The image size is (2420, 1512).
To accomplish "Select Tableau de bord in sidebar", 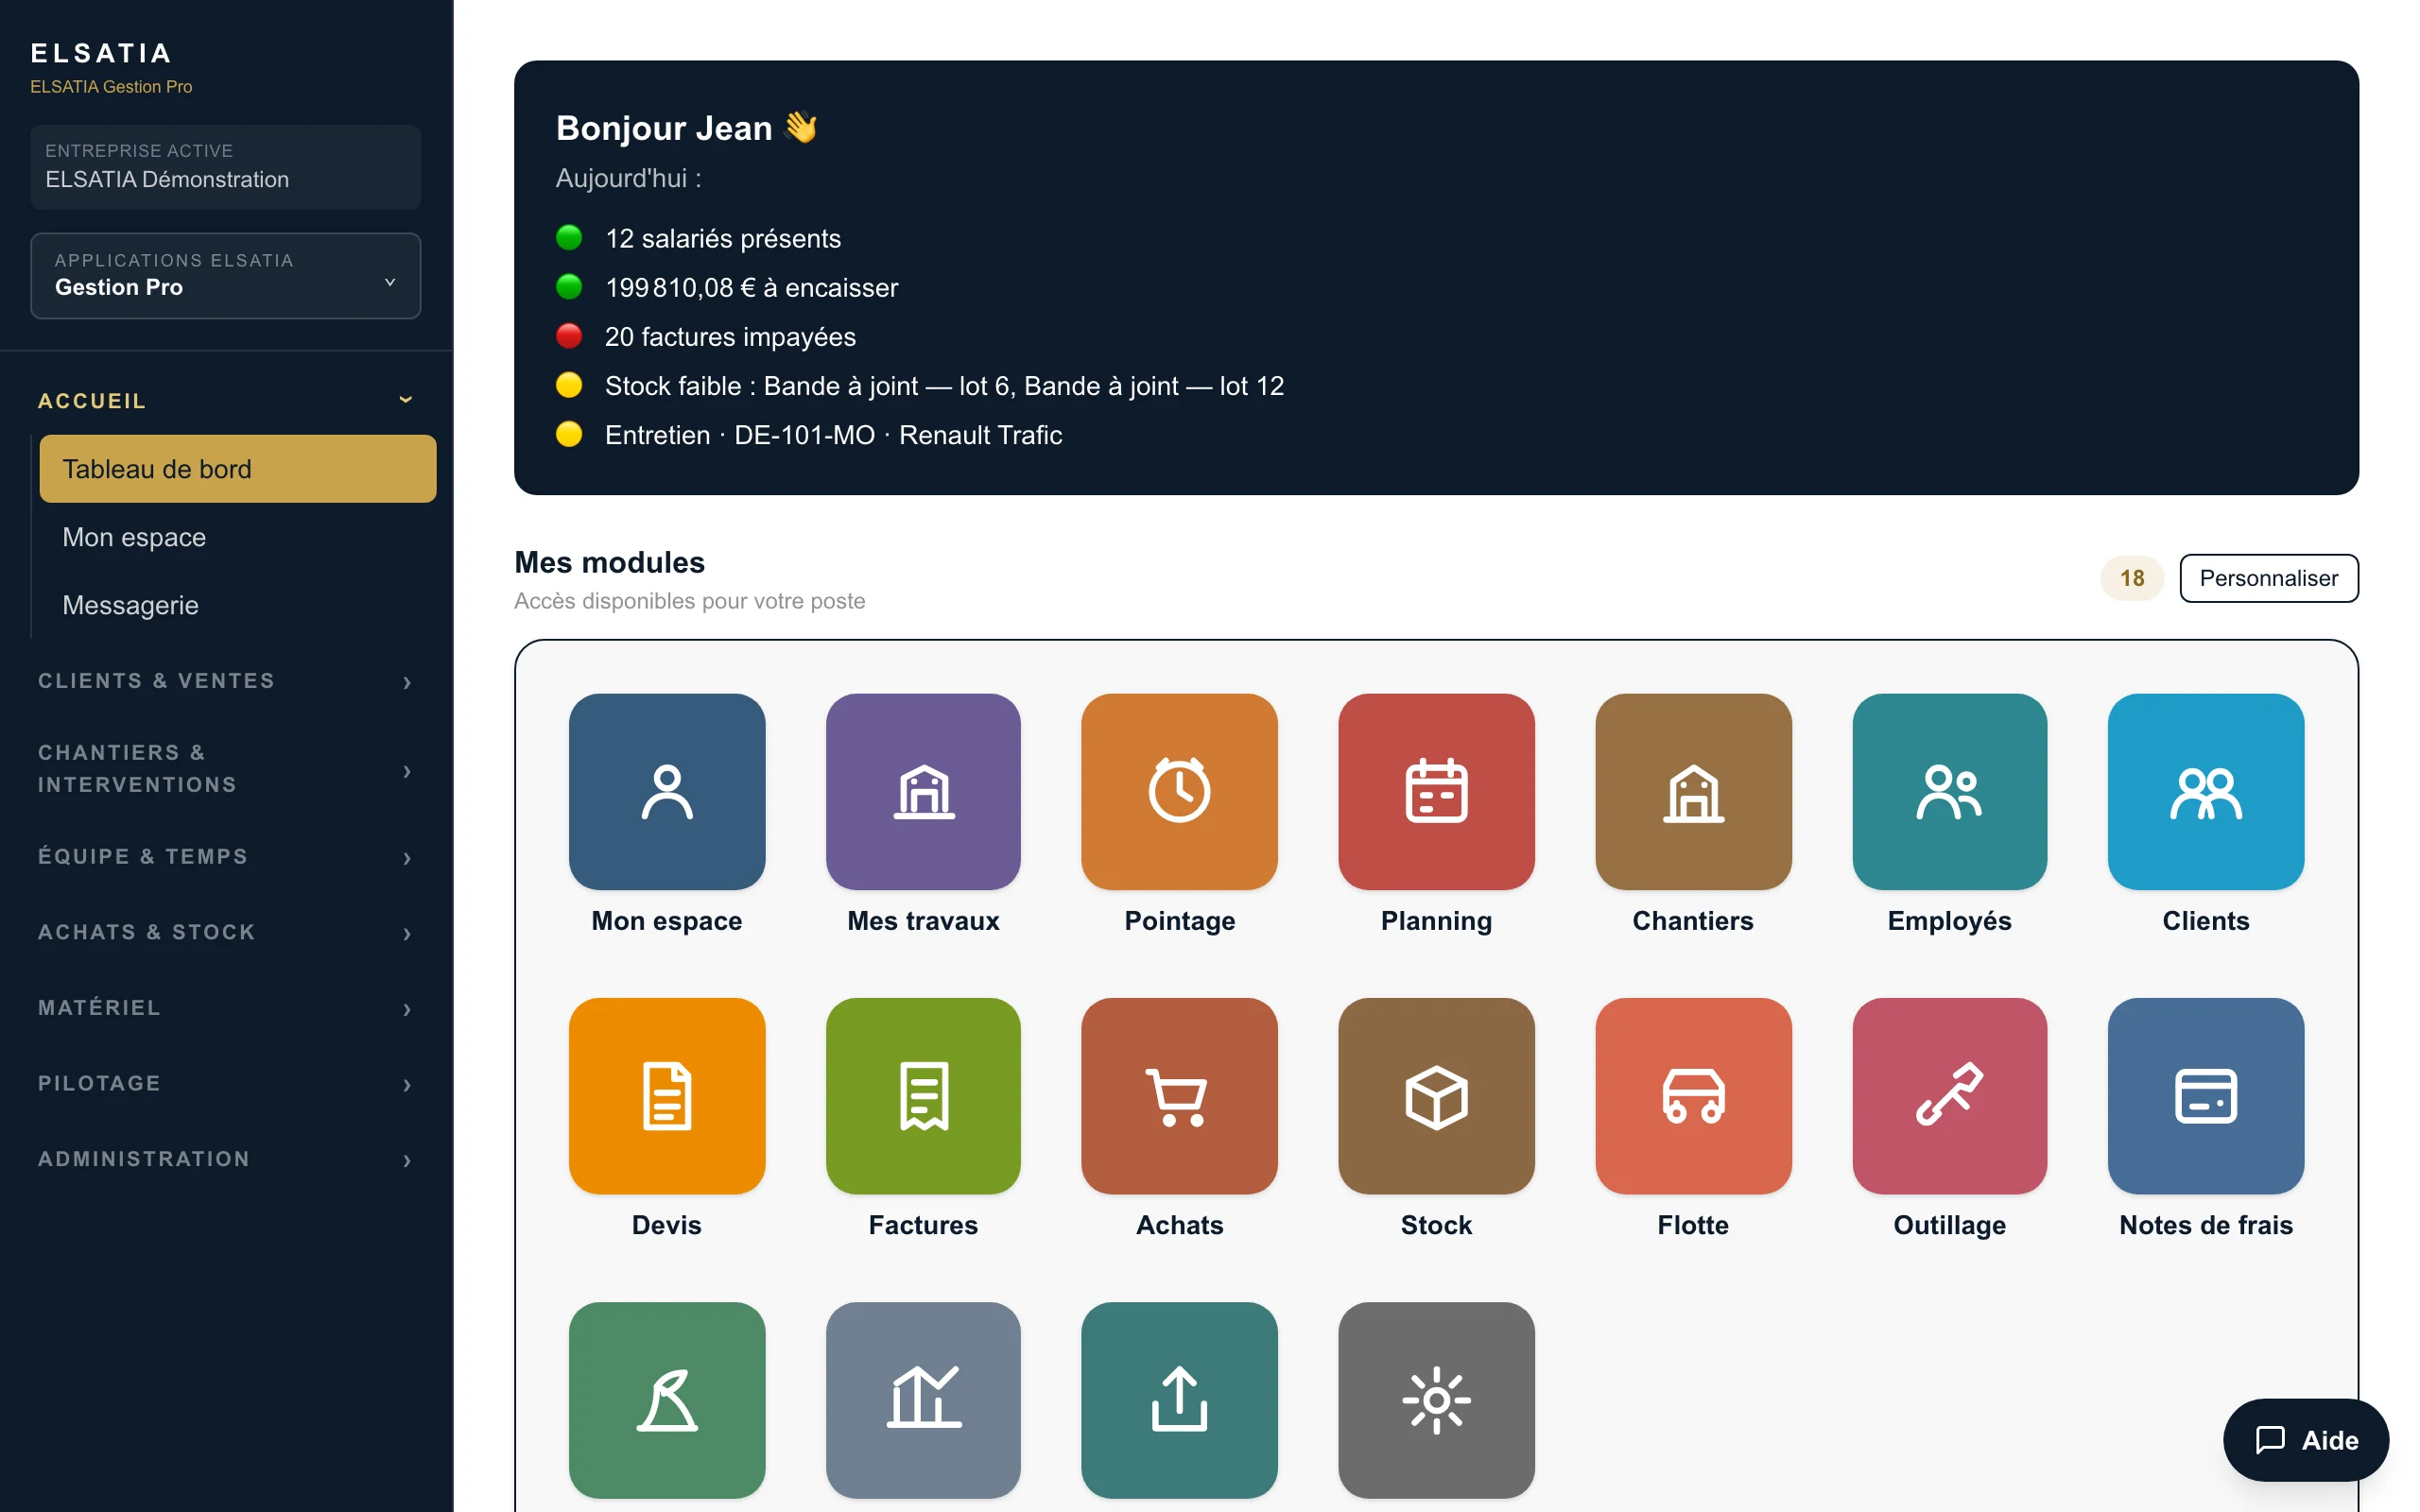I will click(237, 468).
